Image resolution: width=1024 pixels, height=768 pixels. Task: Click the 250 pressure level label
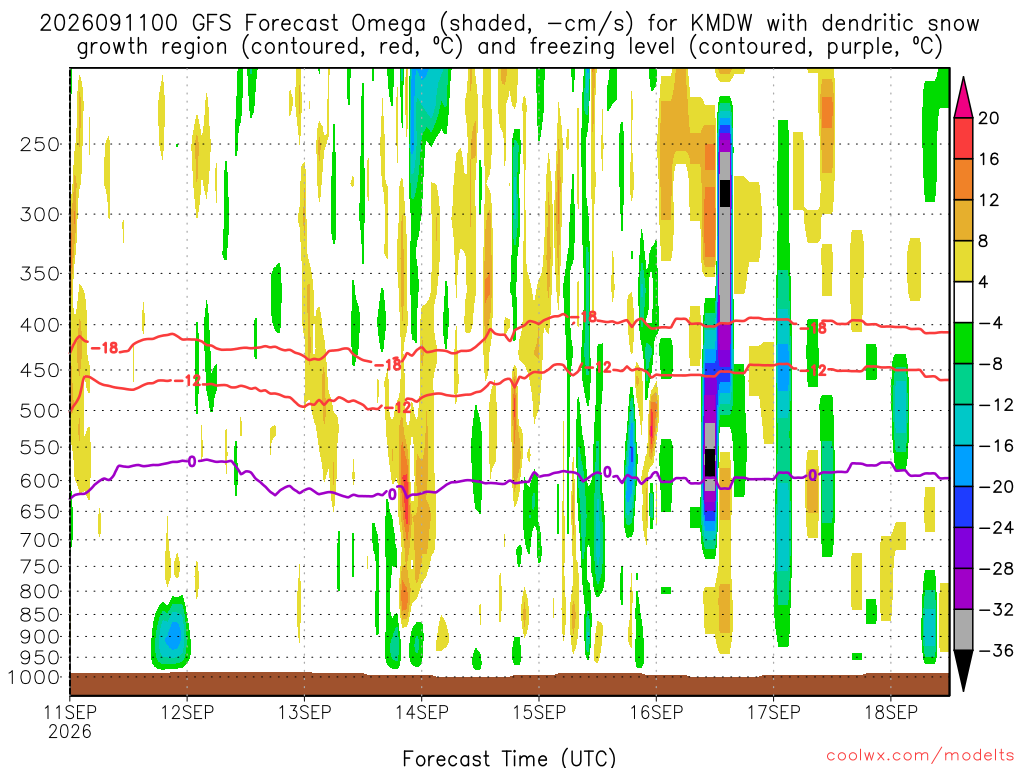(x=39, y=144)
